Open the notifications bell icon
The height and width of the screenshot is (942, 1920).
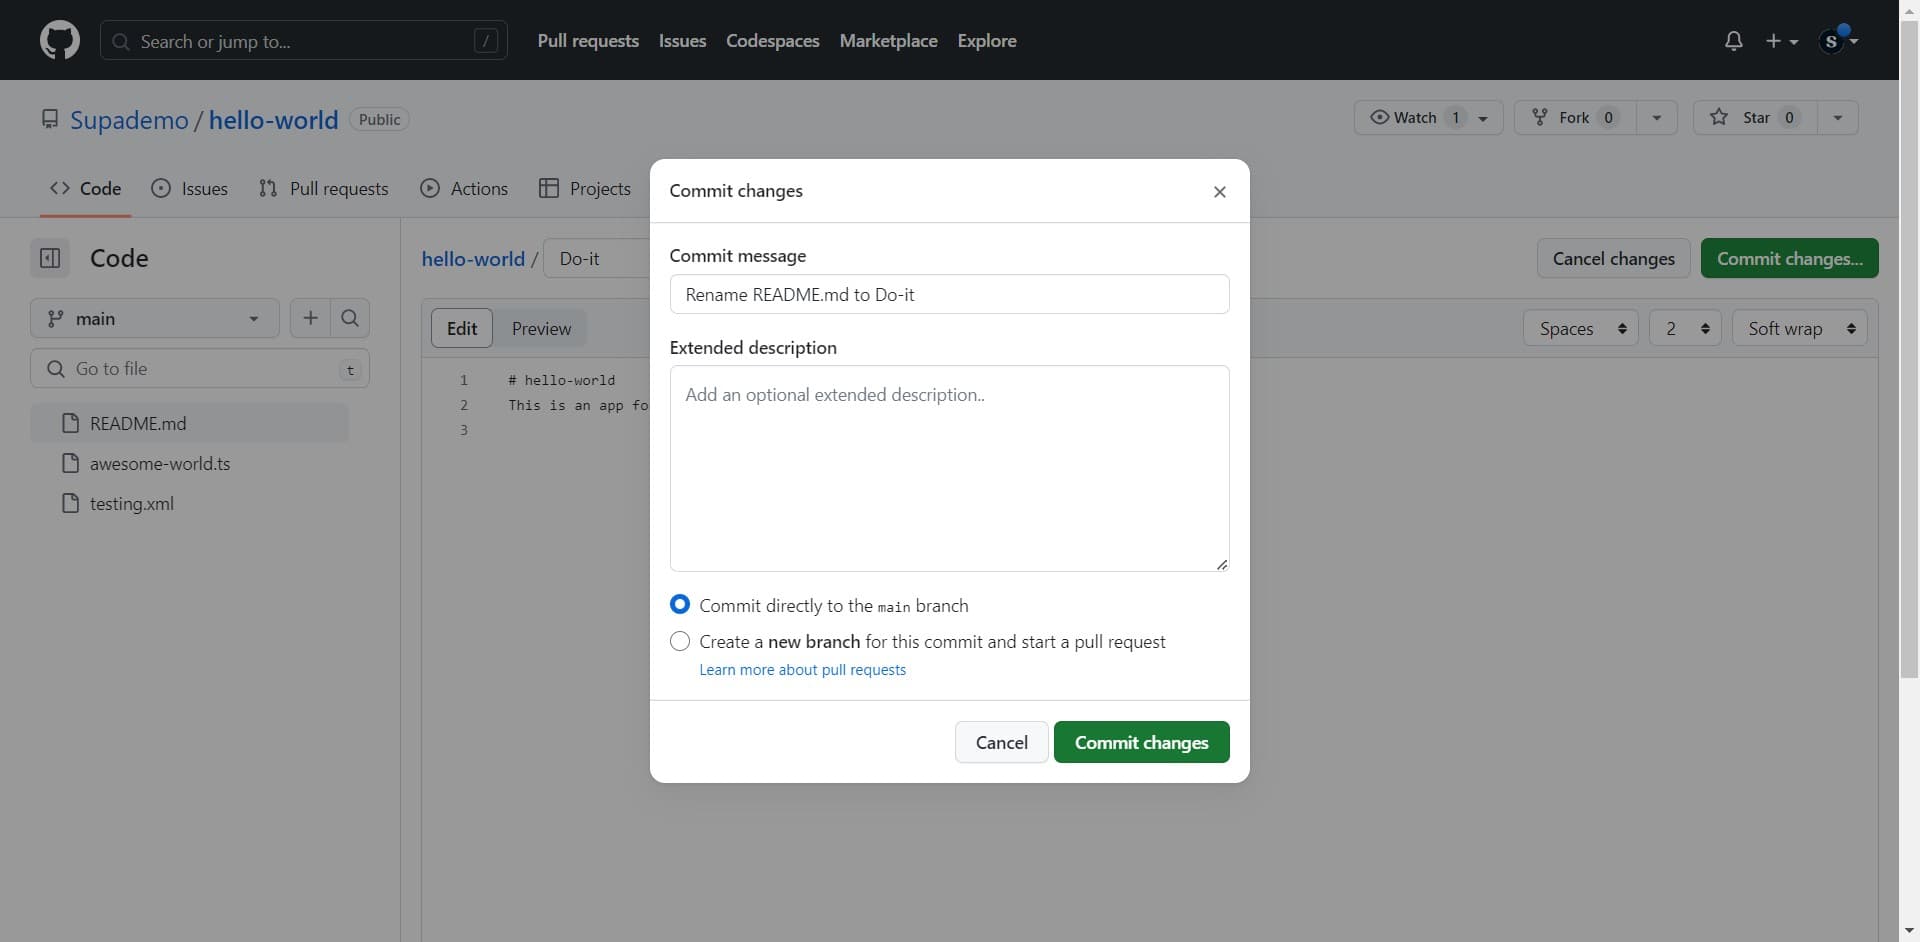click(x=1733, y=41)
